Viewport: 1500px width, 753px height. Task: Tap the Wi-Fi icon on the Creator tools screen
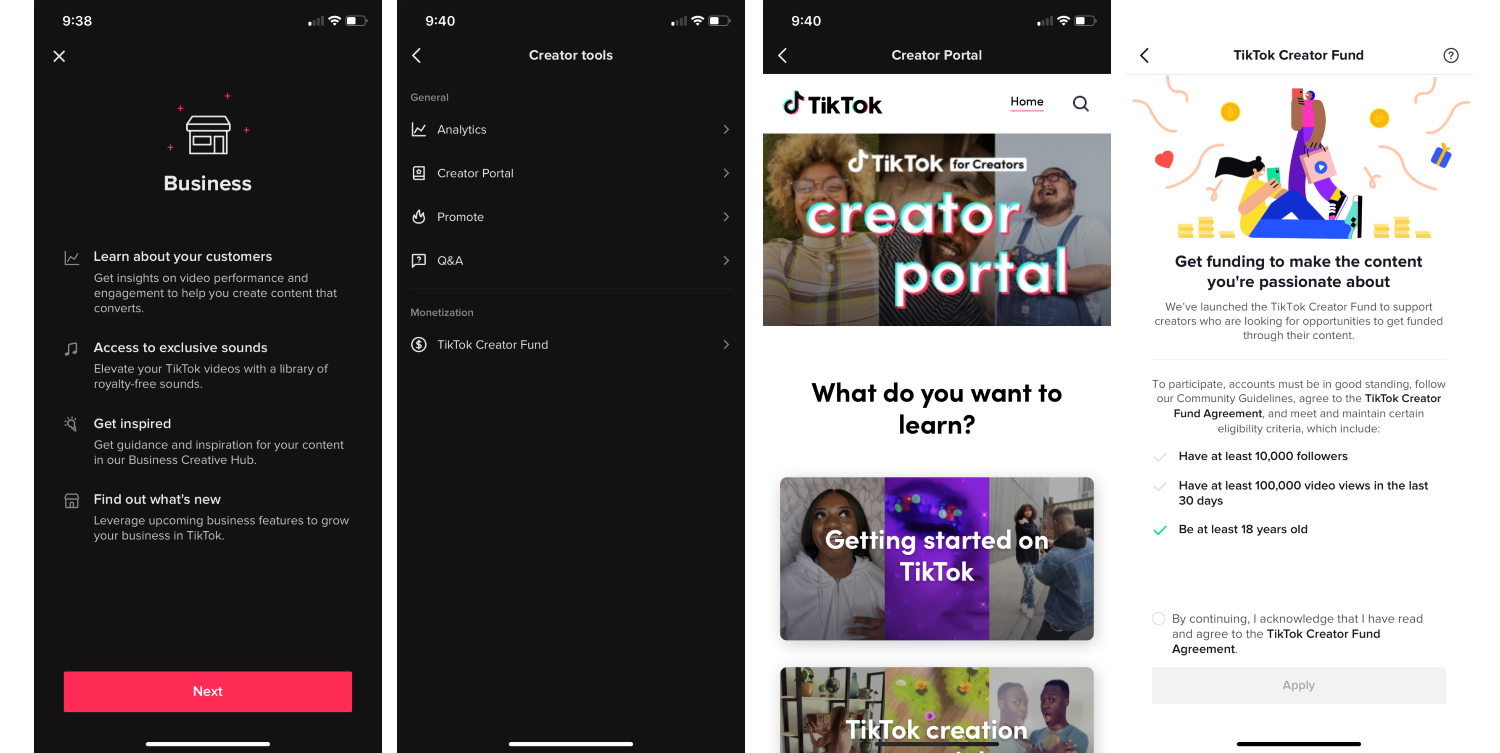pos(698,21)
